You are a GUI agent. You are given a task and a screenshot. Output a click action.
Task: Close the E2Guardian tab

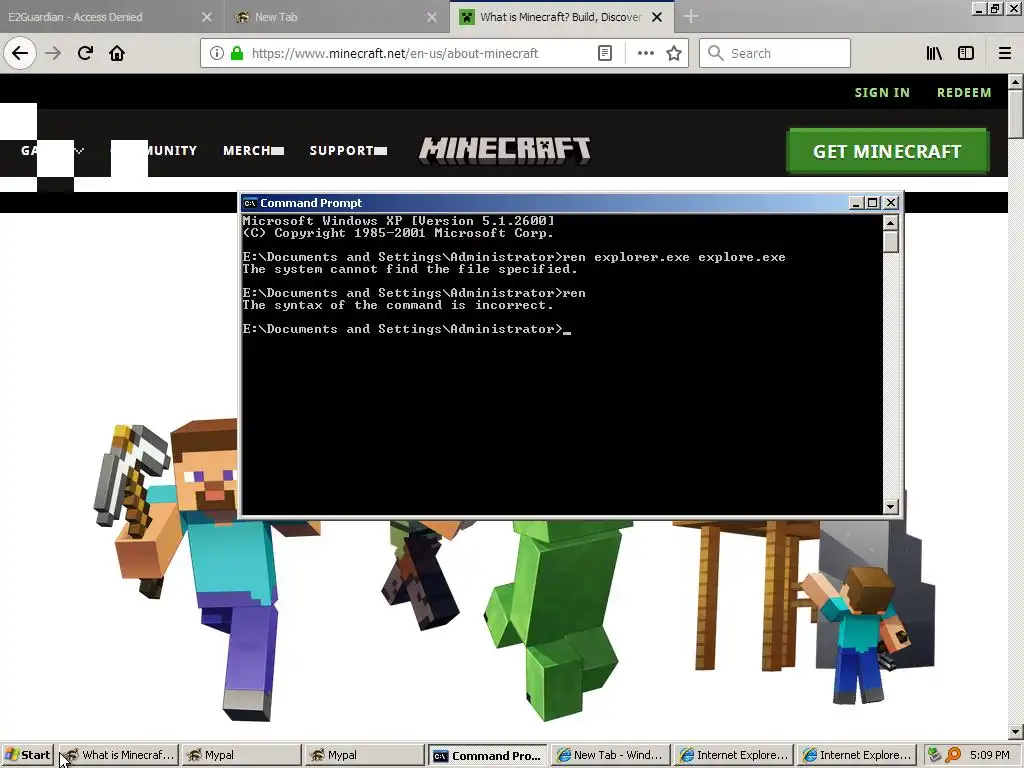(x=206, y=17)
